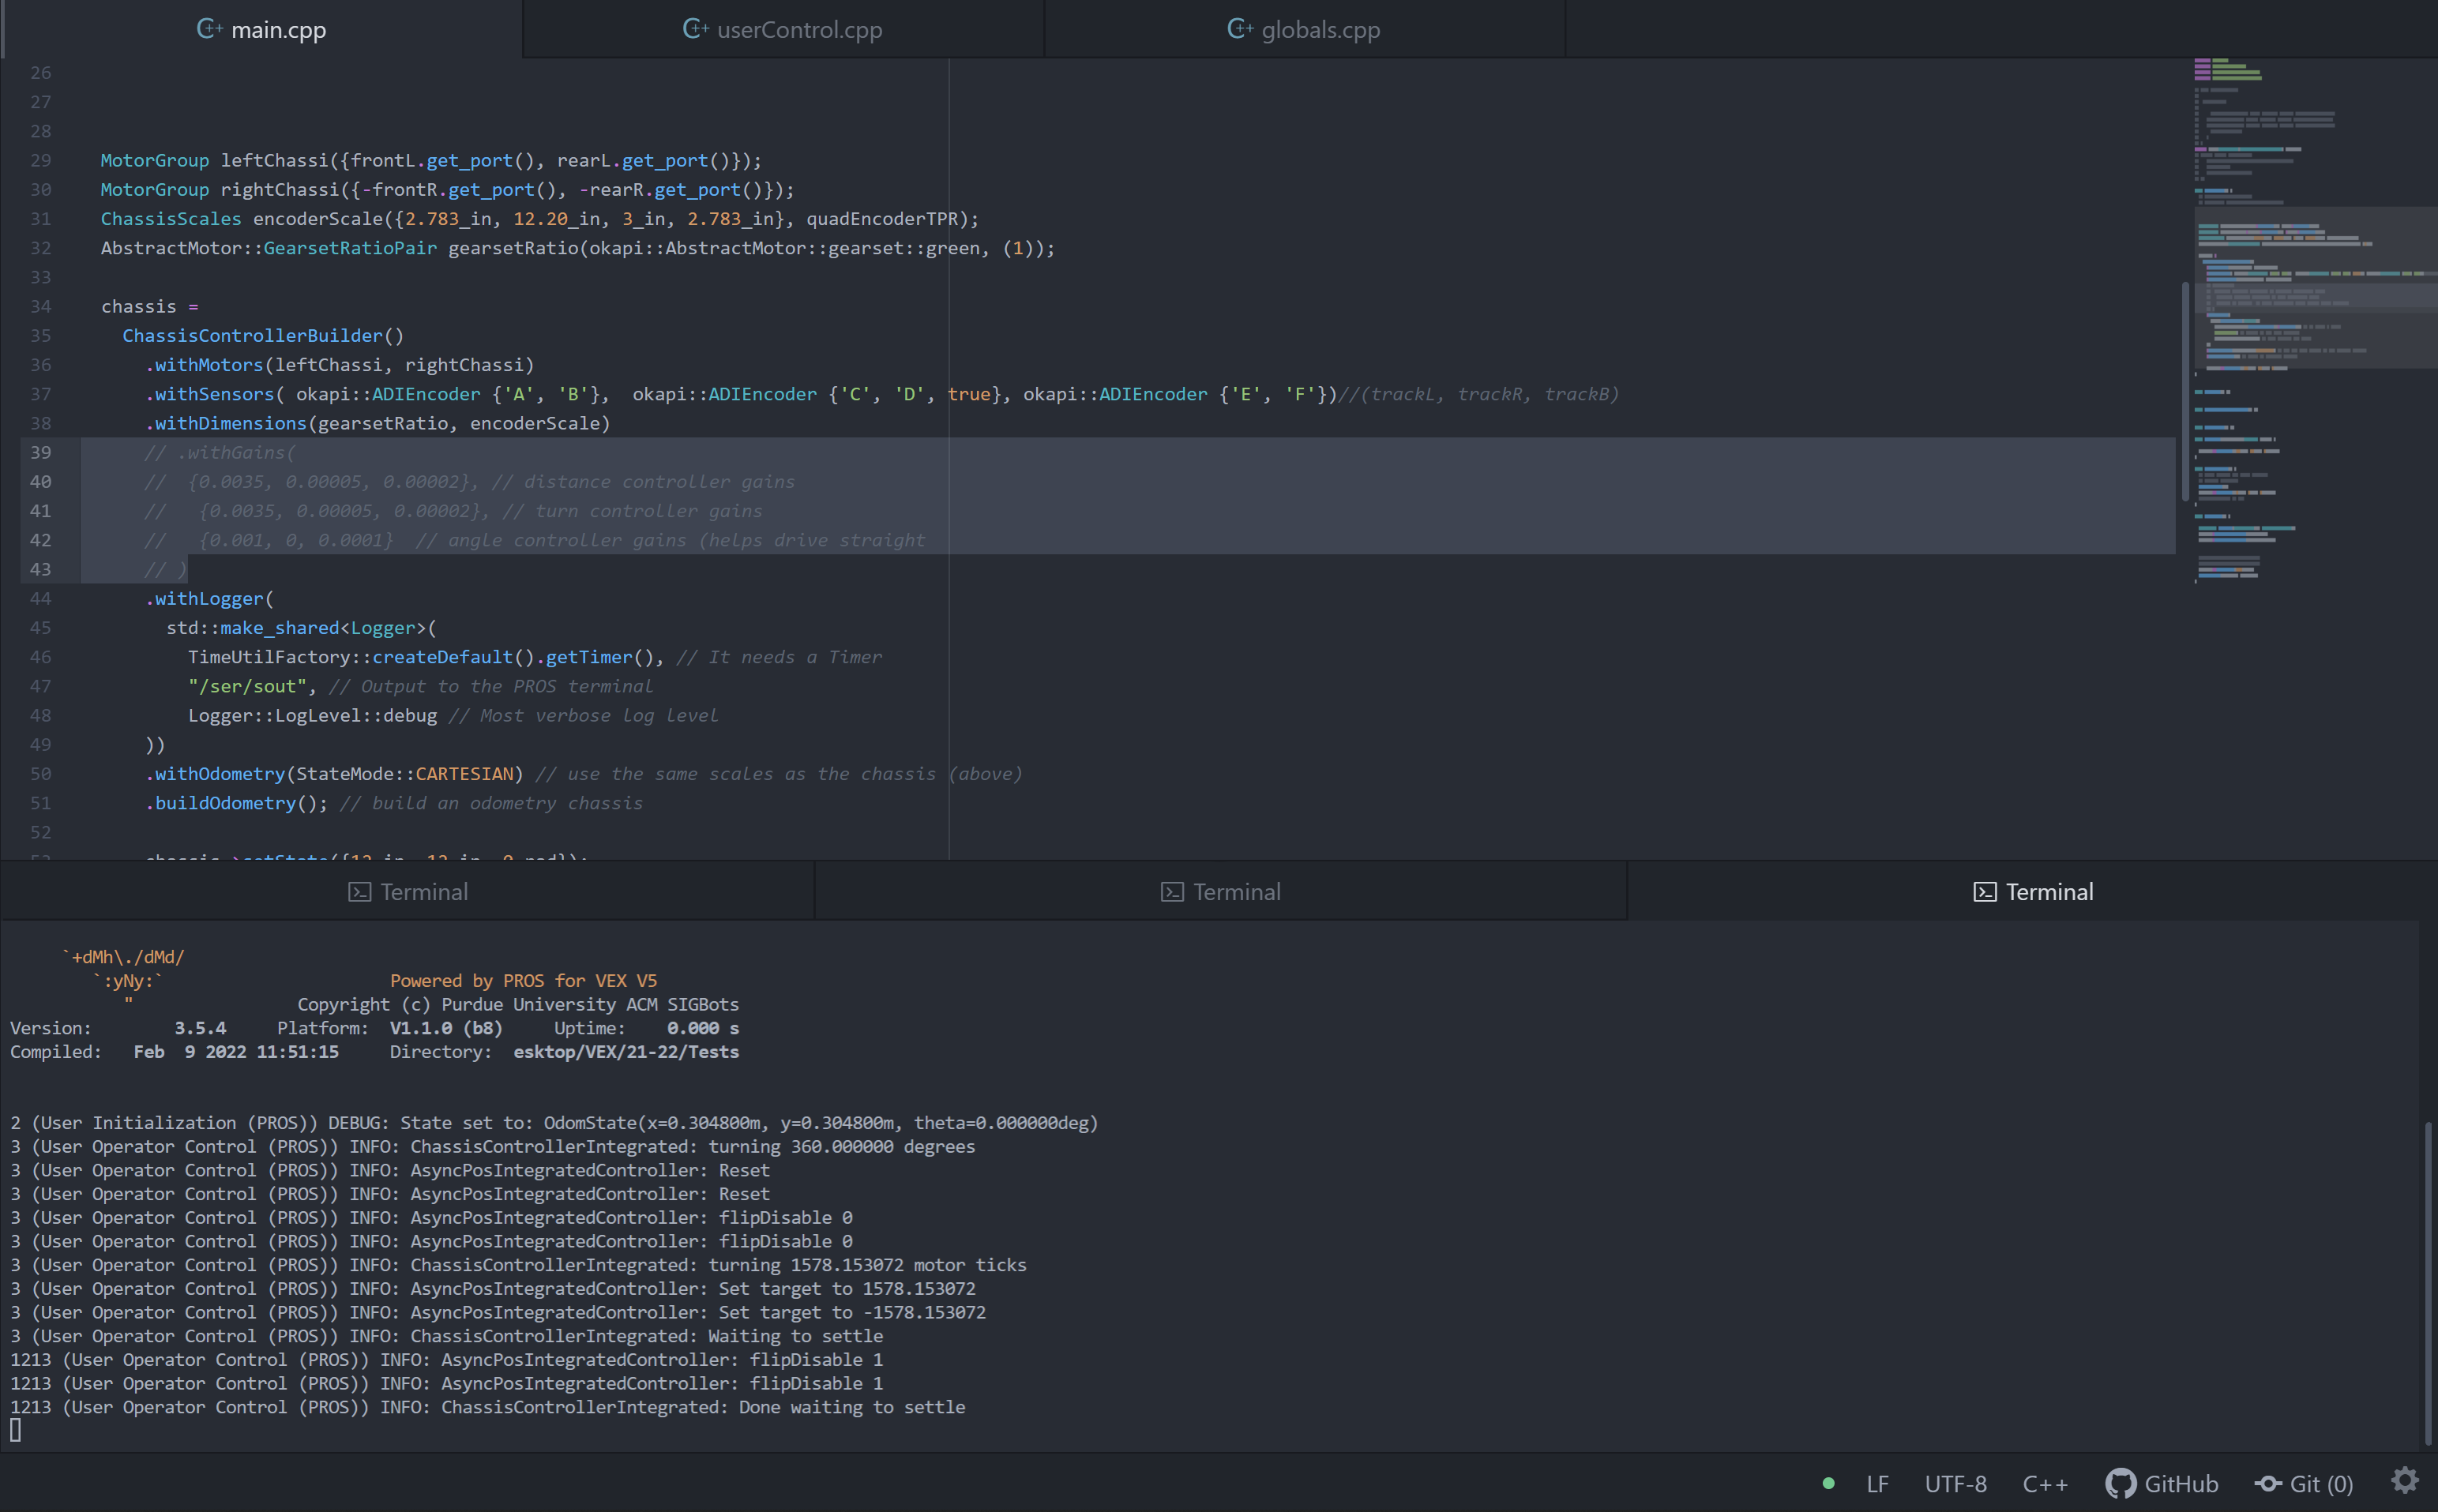Click on 'MotorGroup rightChassi' code line
This screenshot has height=1512, width=2438.
[447, 189]
